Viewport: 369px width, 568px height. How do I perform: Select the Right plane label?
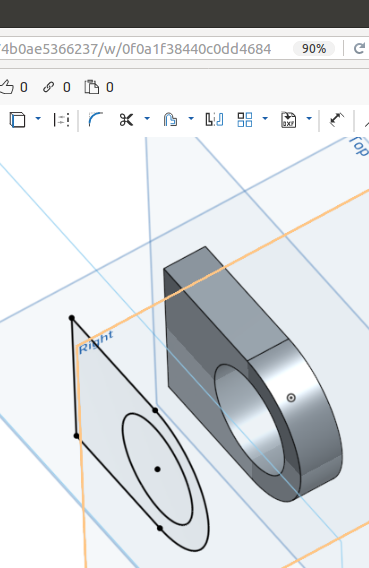pyautogui.click(x=96, y=342)
